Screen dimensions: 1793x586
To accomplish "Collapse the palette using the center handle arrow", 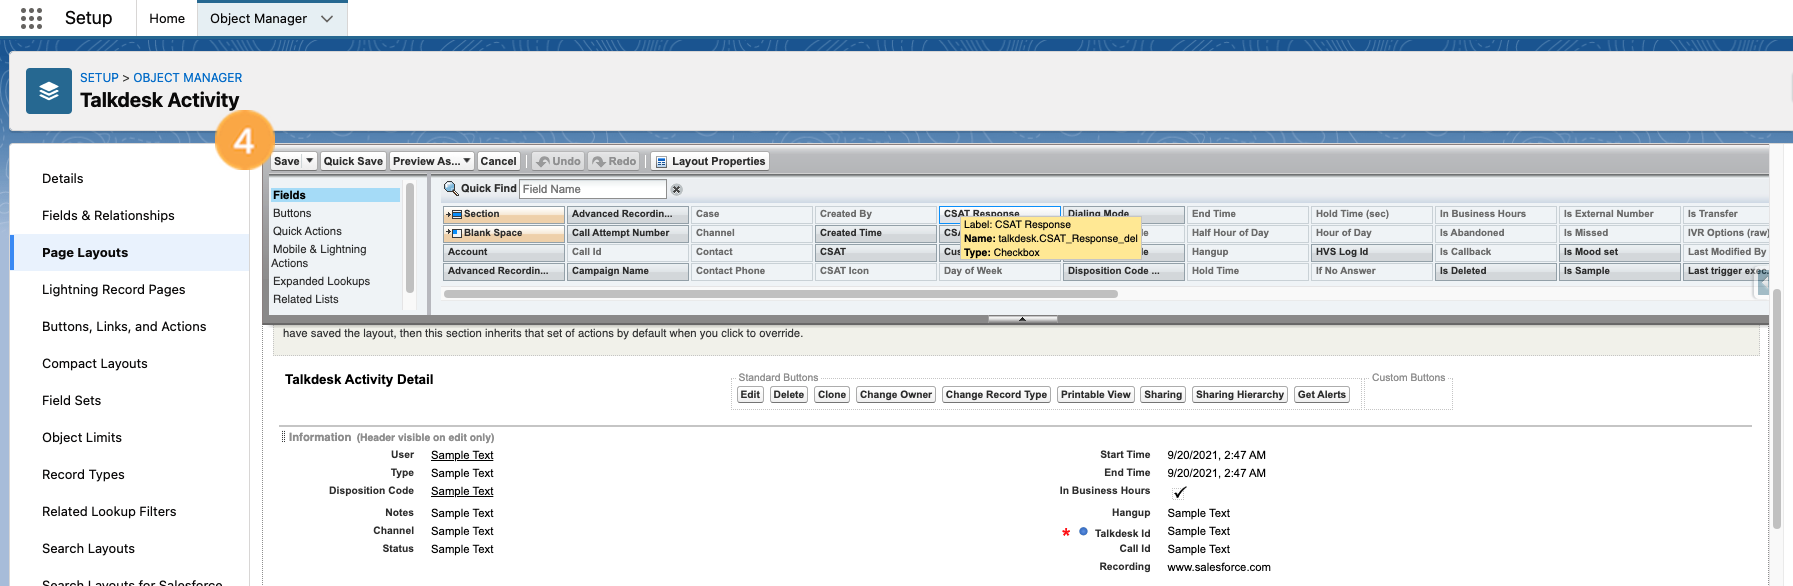I will click(x=1022, y=319).
